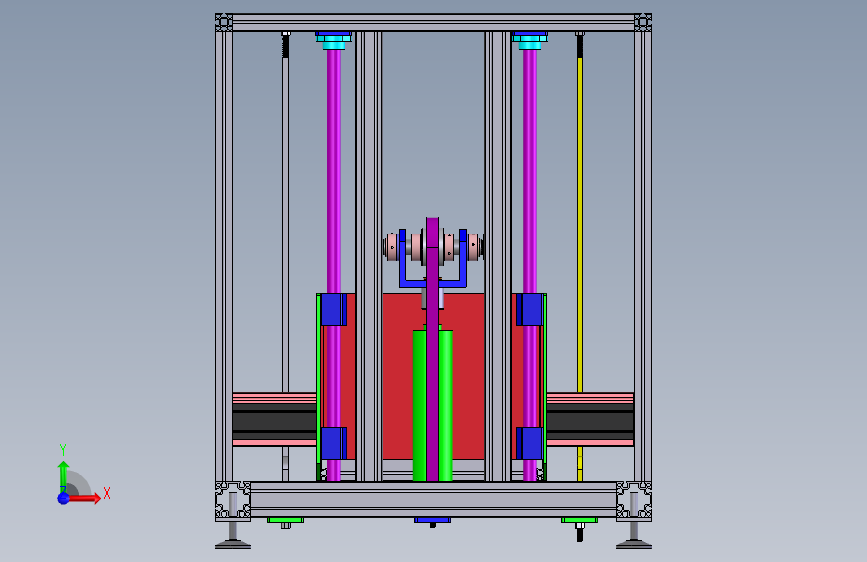
Task: Select the lower-left blue bearing block
Action: point(333,443)
